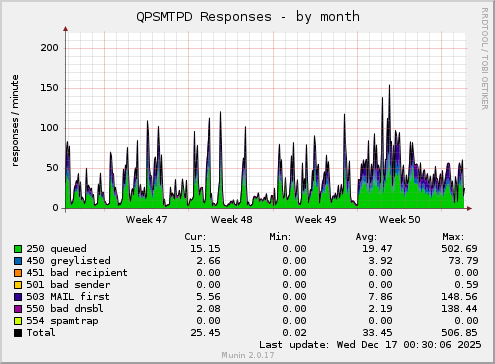This screenshot has height=364, width=495.
Task: Click the MAIL first average value 7.86
Action: pos(380,297)
